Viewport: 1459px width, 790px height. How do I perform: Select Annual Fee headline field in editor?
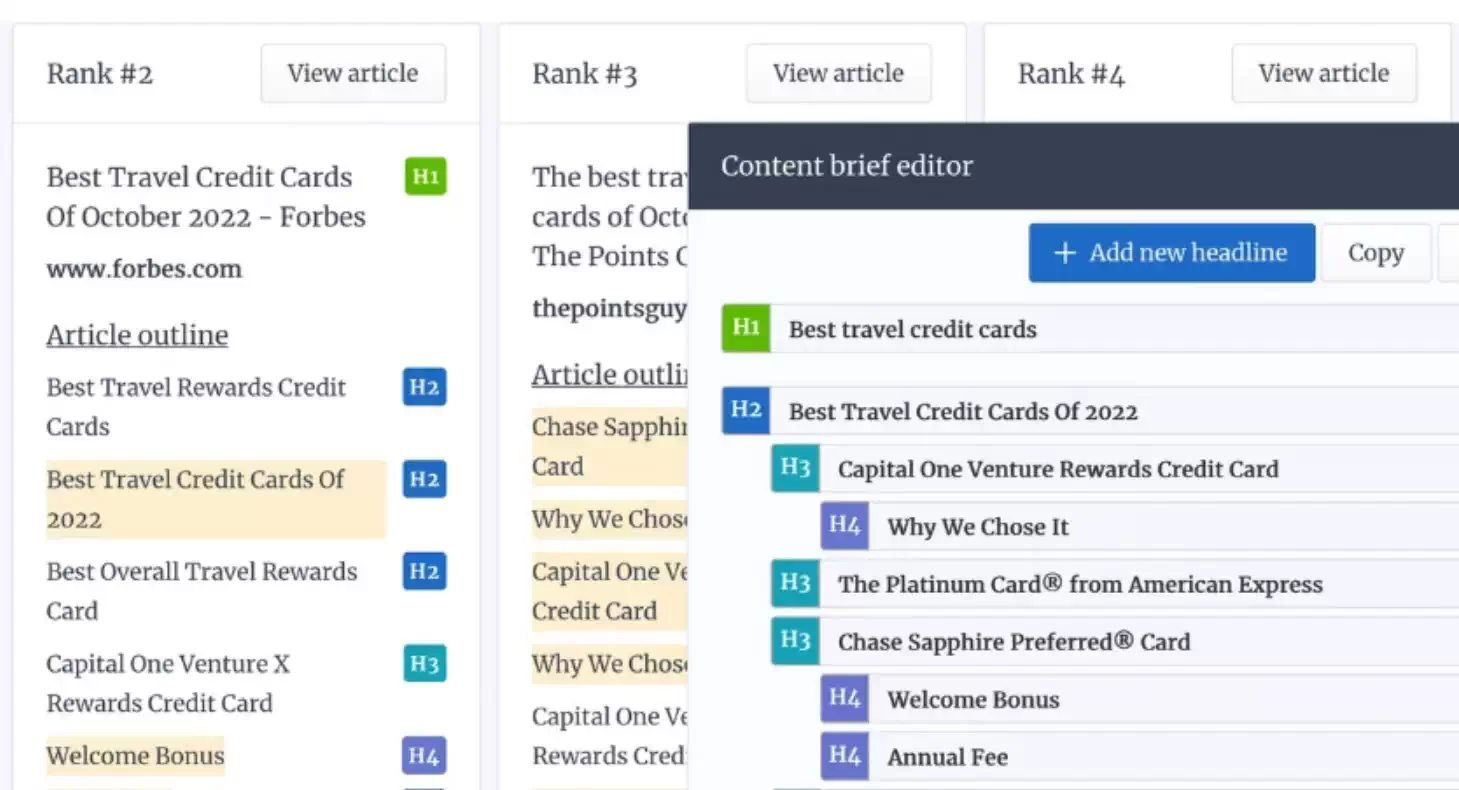click(1164, 757)
